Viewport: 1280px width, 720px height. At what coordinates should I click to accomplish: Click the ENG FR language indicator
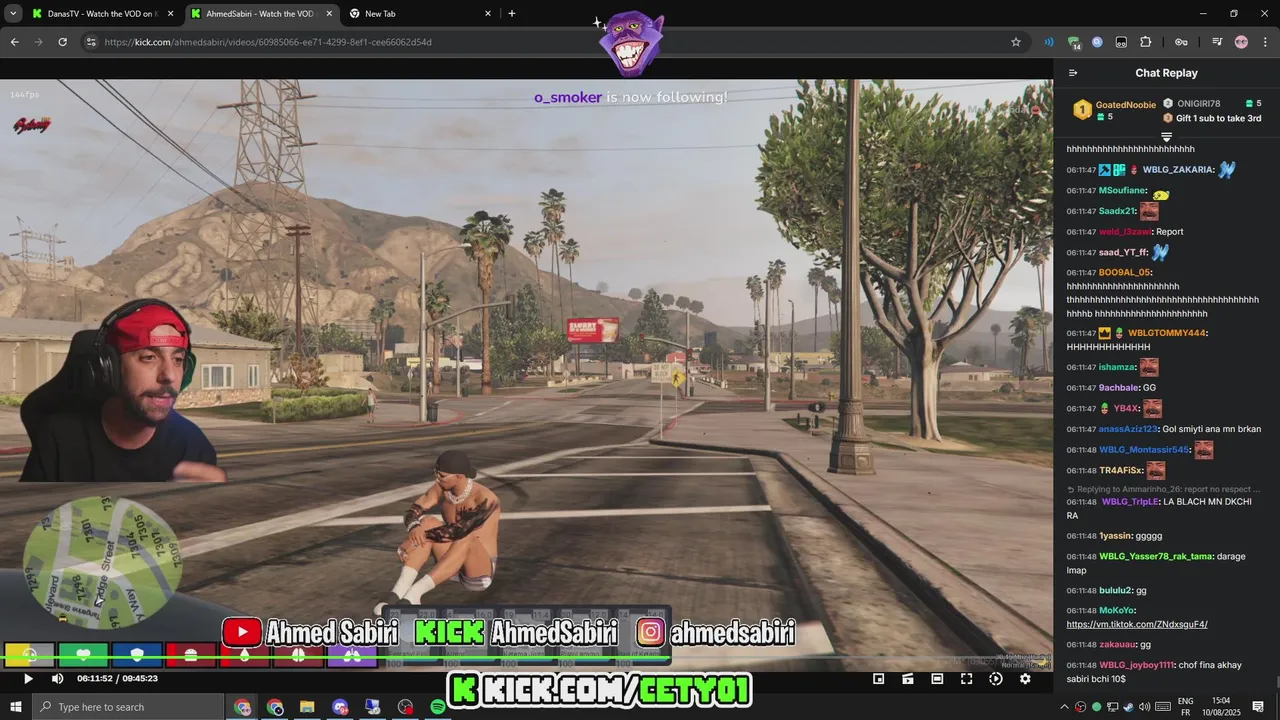1186,707
